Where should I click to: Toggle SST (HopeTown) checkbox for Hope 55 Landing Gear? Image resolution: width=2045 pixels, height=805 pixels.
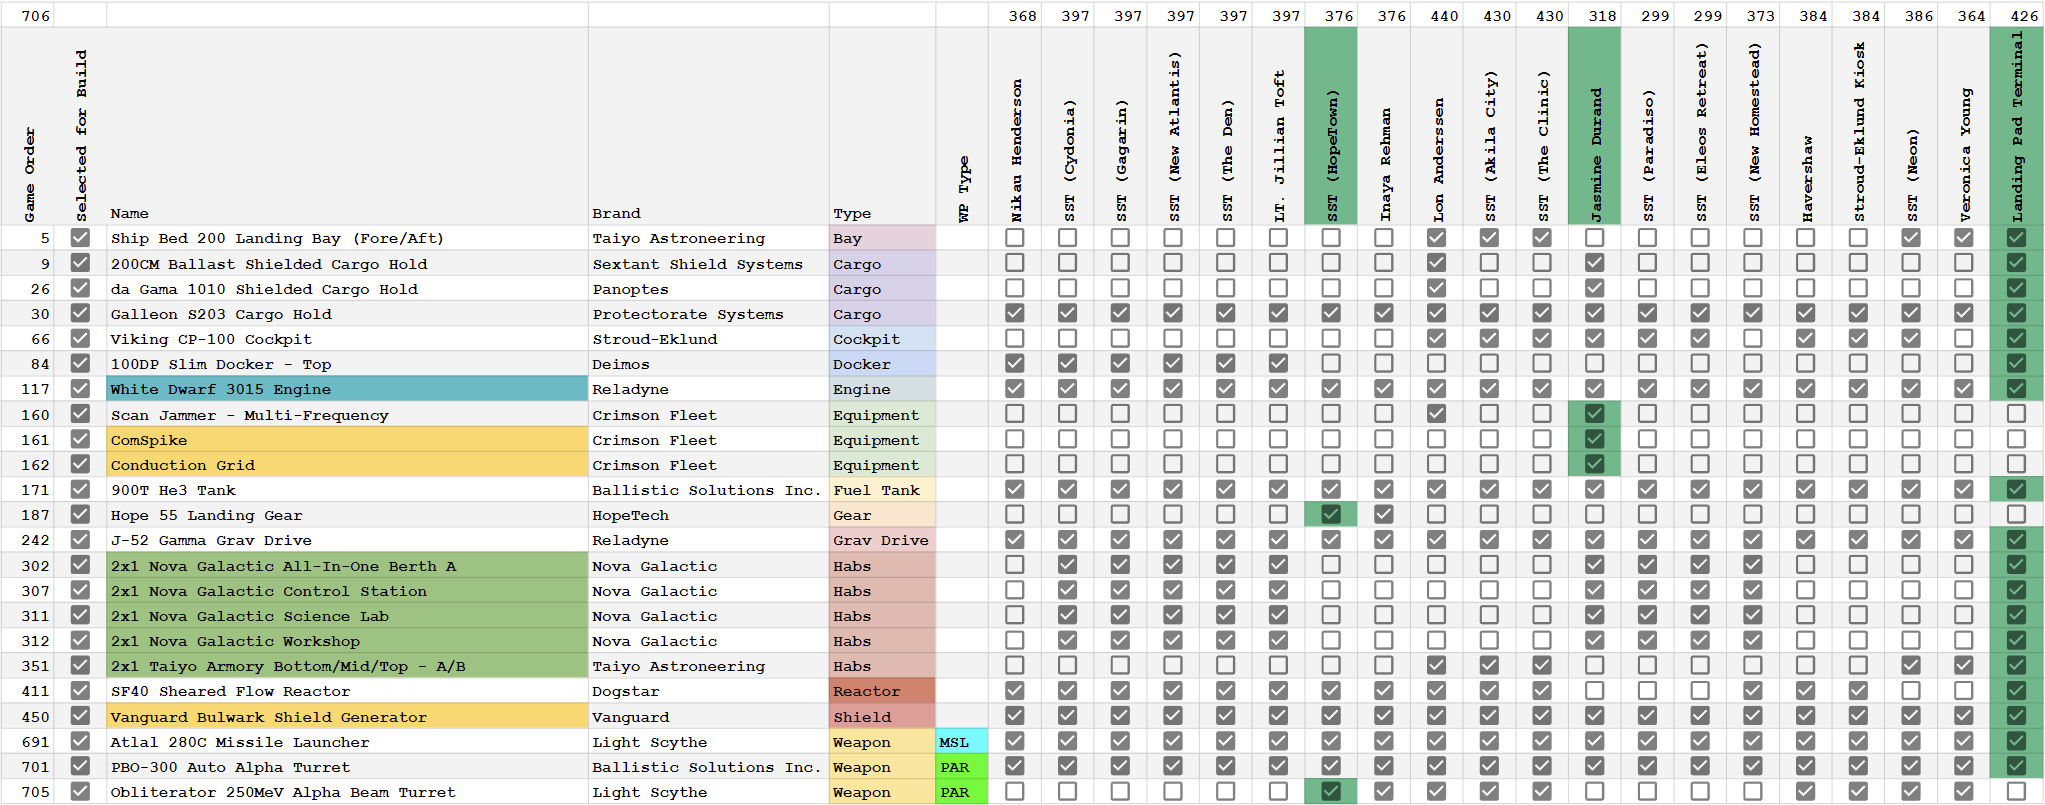(x=1331, y=514)
